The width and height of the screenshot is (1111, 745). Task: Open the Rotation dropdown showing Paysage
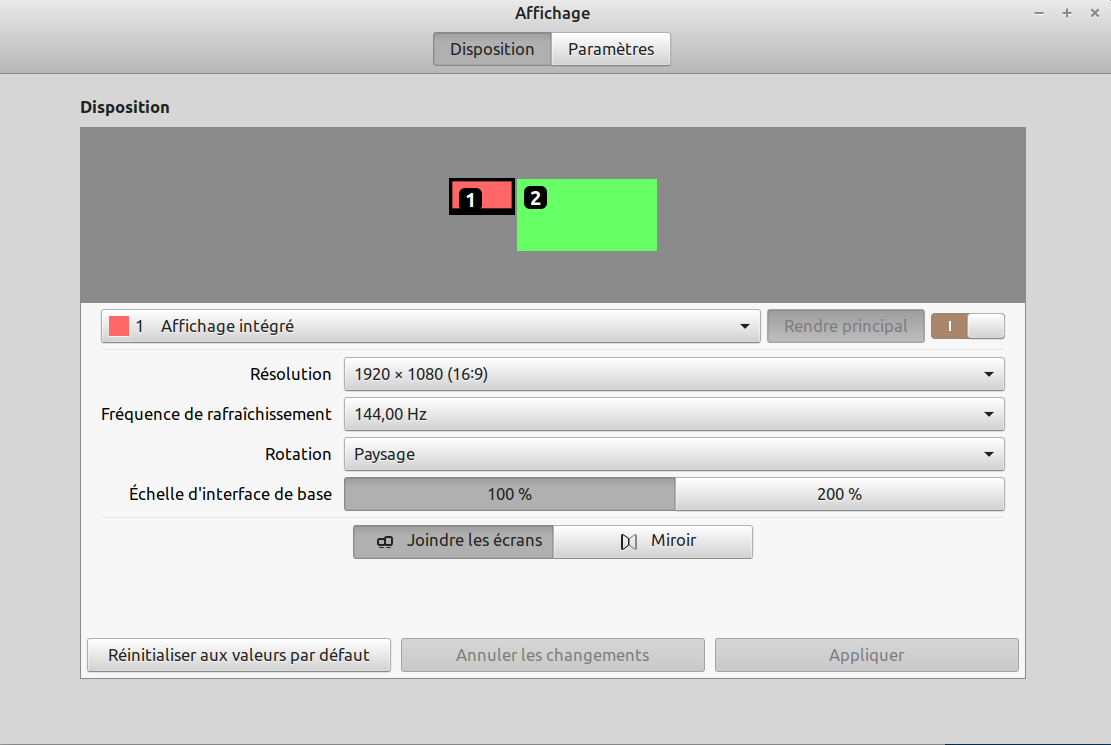pos(673,454)
